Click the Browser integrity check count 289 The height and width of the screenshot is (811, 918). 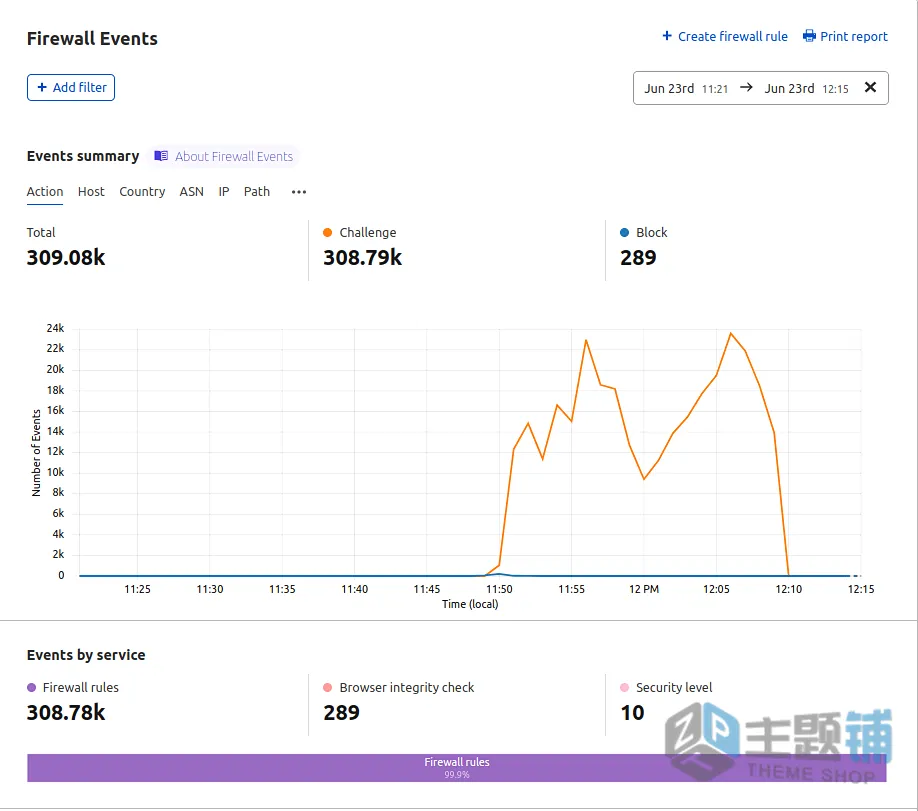click(x=341, y=713)
